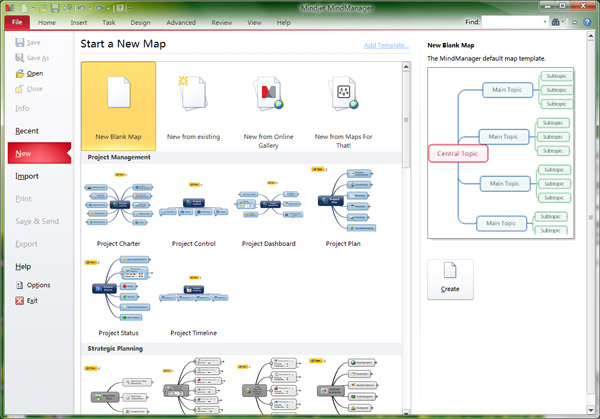Select the New Blank Map tile
This screenshot has height=419, width=600.
(x=119, y=106)
